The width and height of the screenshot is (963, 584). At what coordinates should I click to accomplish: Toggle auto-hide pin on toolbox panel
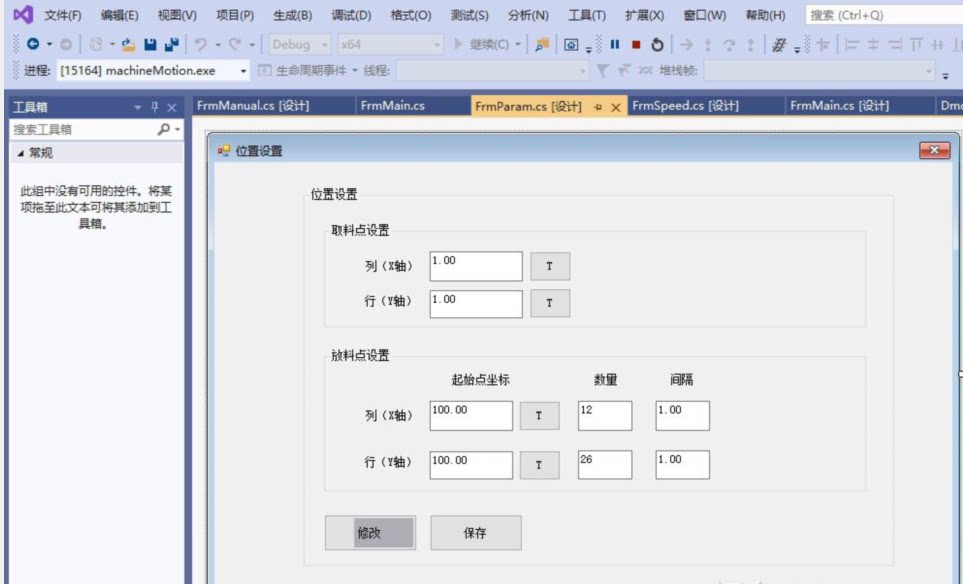pyautogui.click(x=155, y=107)
